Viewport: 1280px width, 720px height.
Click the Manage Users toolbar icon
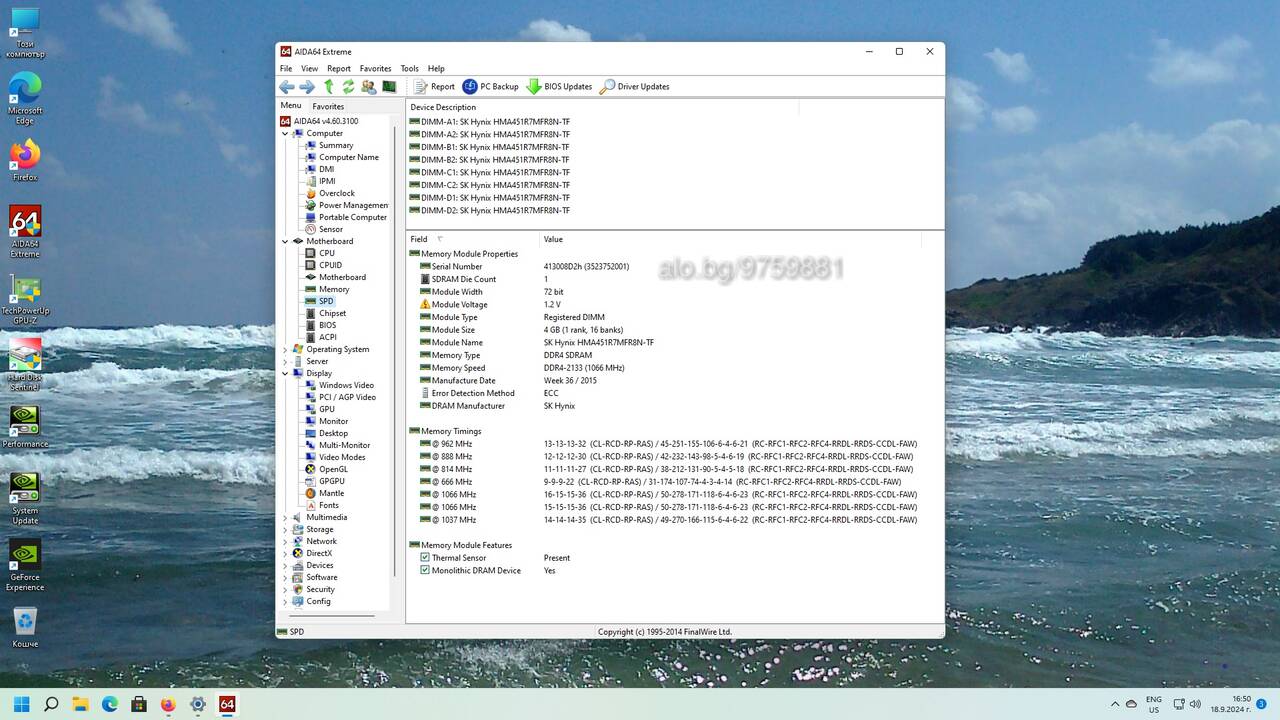(x=369, y=87)
